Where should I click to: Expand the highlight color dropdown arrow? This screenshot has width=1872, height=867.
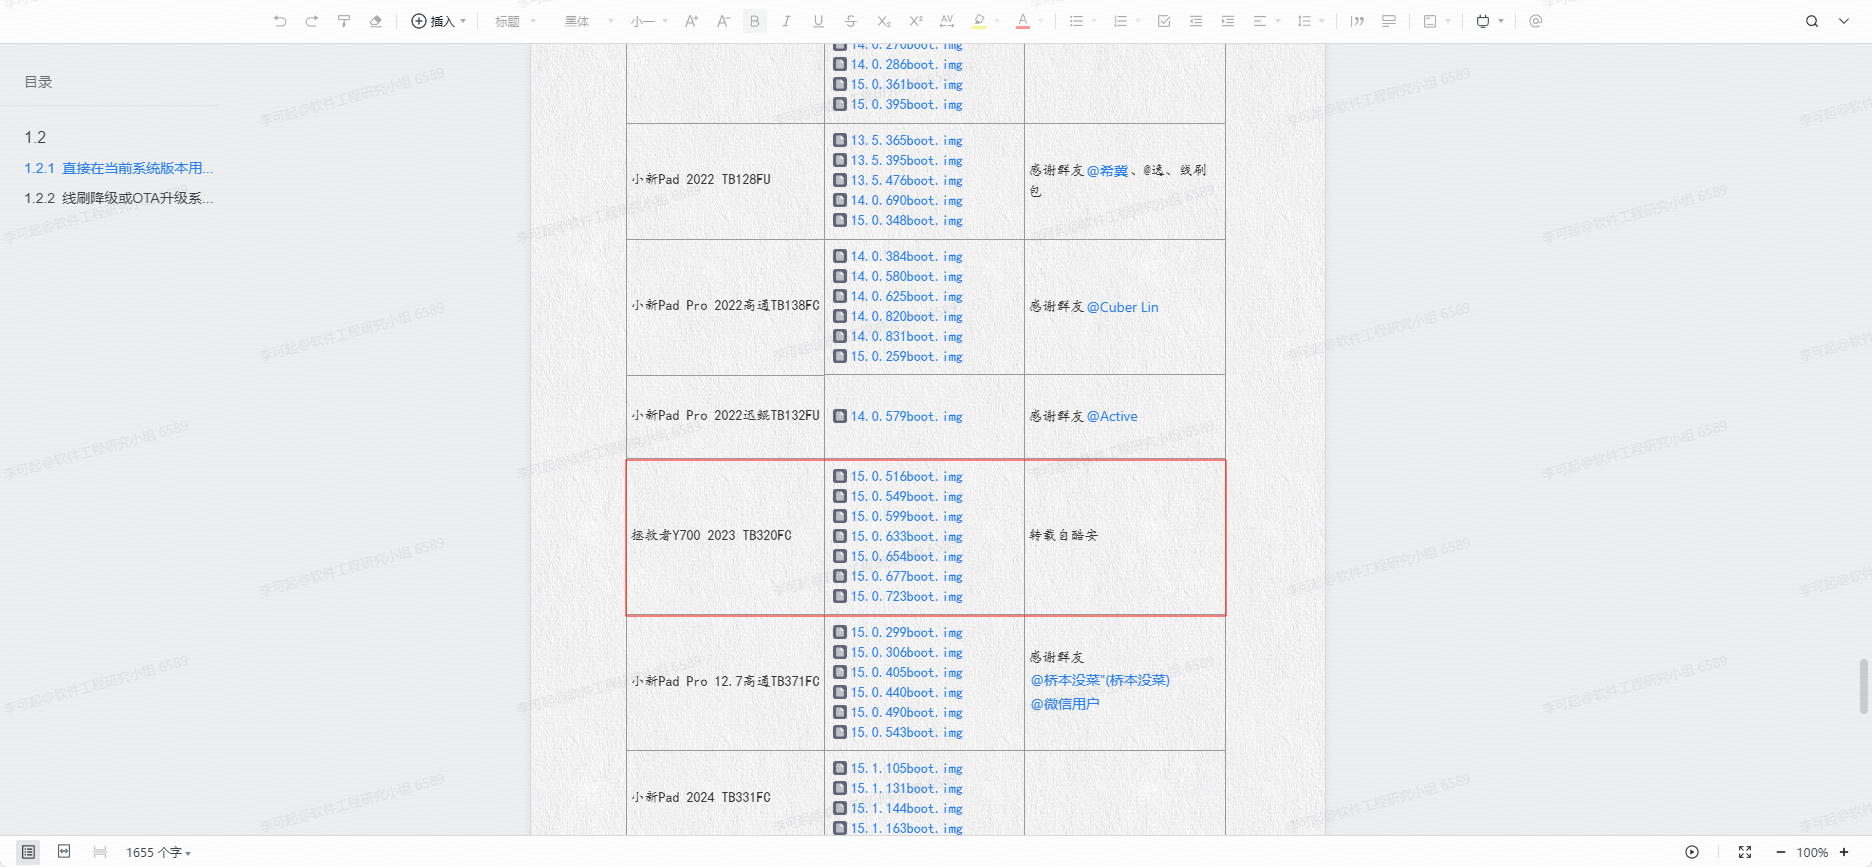(x=997, y=21)
